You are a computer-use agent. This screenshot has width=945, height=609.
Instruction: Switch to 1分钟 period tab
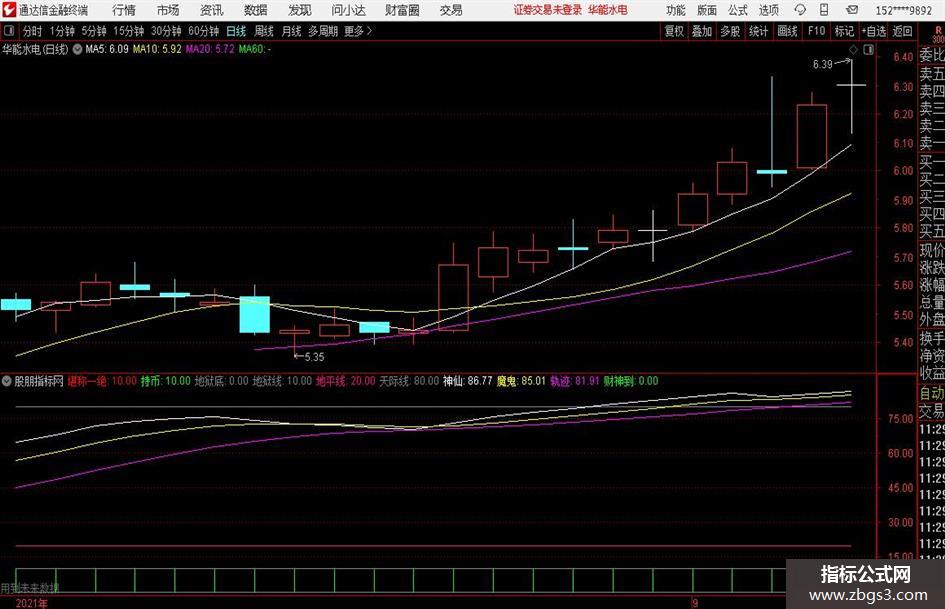click(x=62, y=31)
